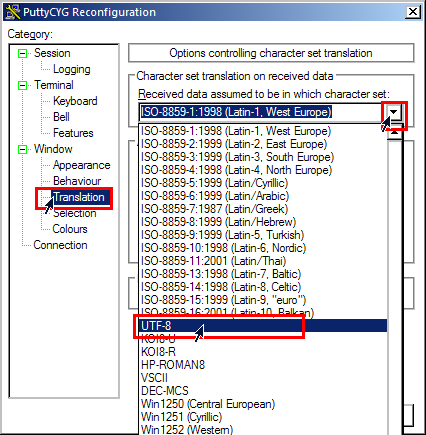Select Session category

pos(52,53)
